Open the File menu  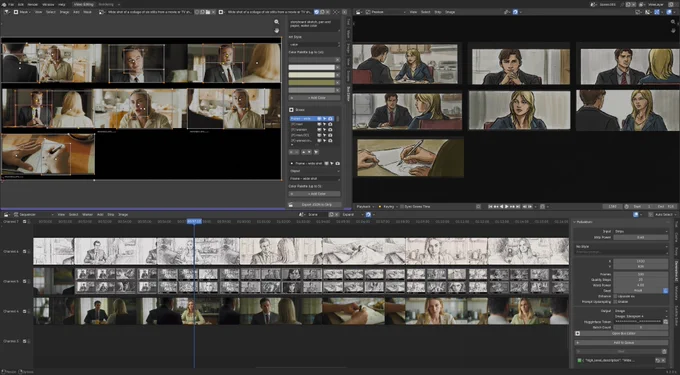[11, 4]
